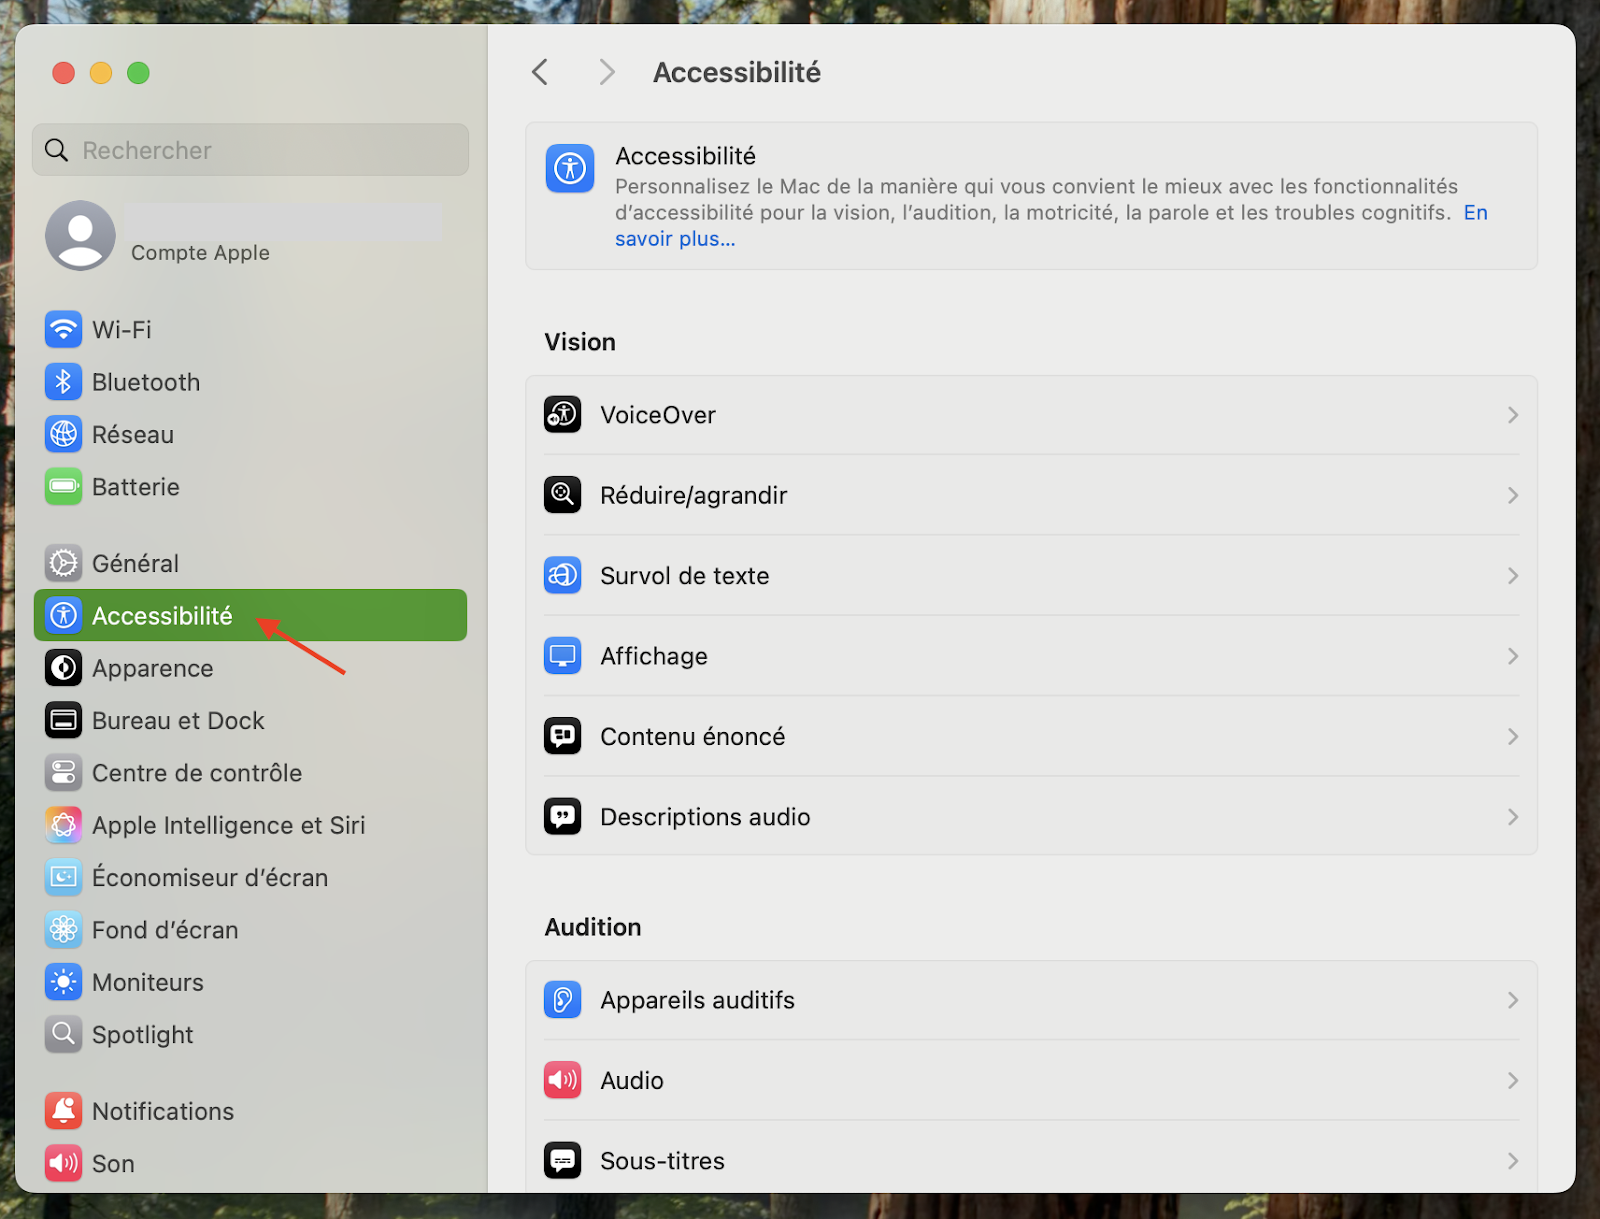Open Notifications settings
This screenshot has width=1600, height=1219.
coord(162,1111)
